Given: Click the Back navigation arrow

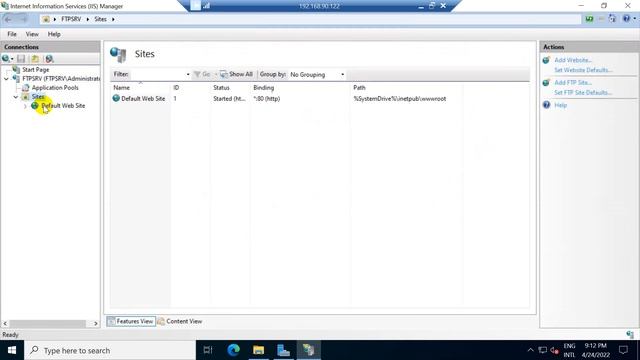Looking at the screenshot, I should click(8, 19).
